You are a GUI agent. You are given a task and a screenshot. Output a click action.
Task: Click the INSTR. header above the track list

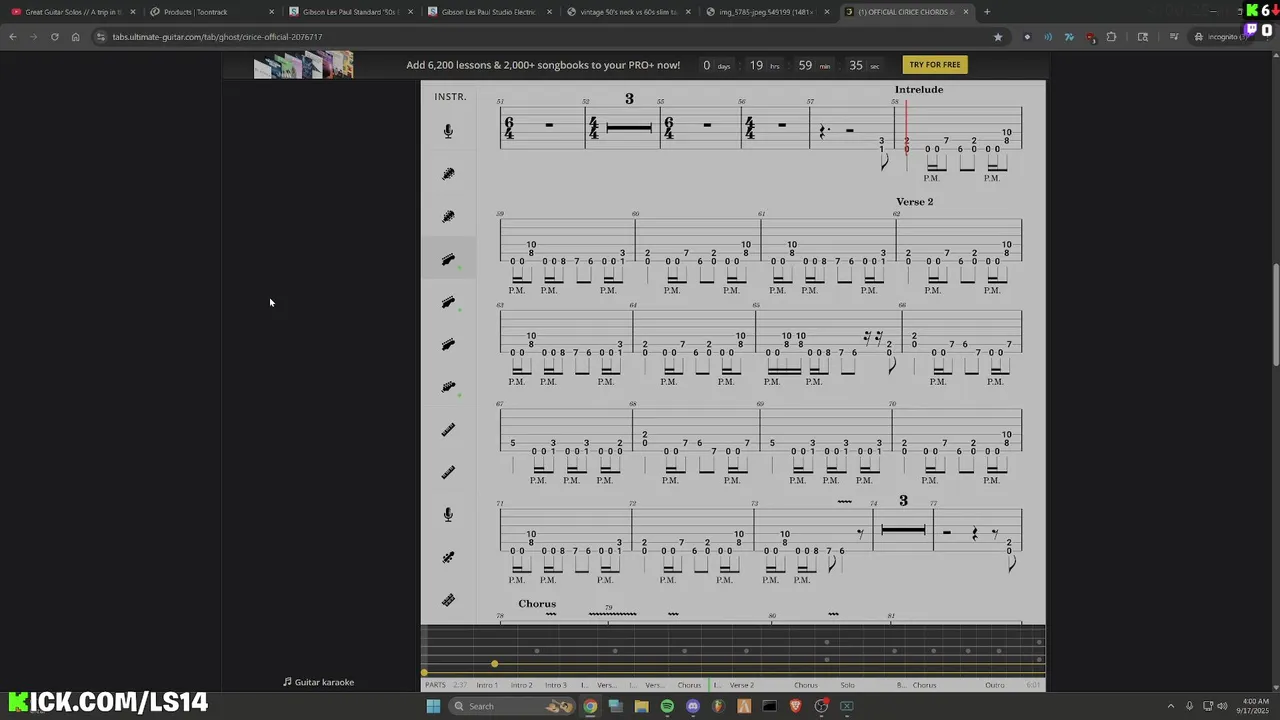(450, 97)
